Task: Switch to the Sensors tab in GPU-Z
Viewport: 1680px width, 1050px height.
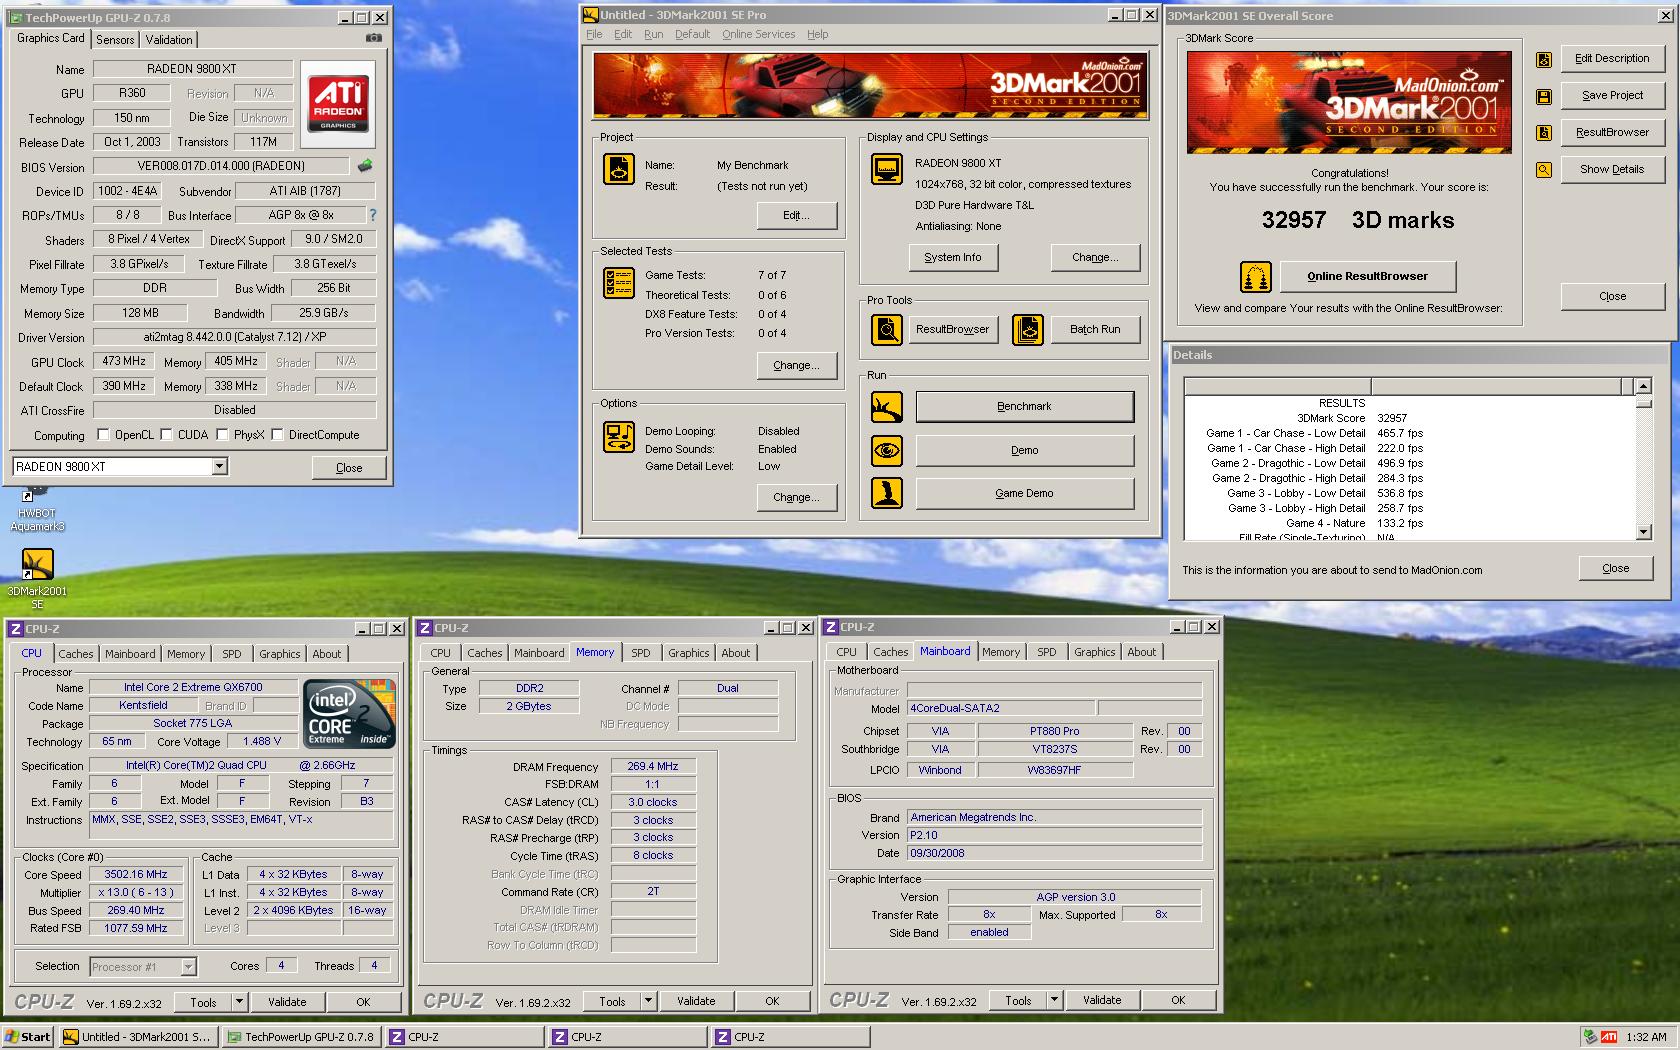Action: point(115,40)
